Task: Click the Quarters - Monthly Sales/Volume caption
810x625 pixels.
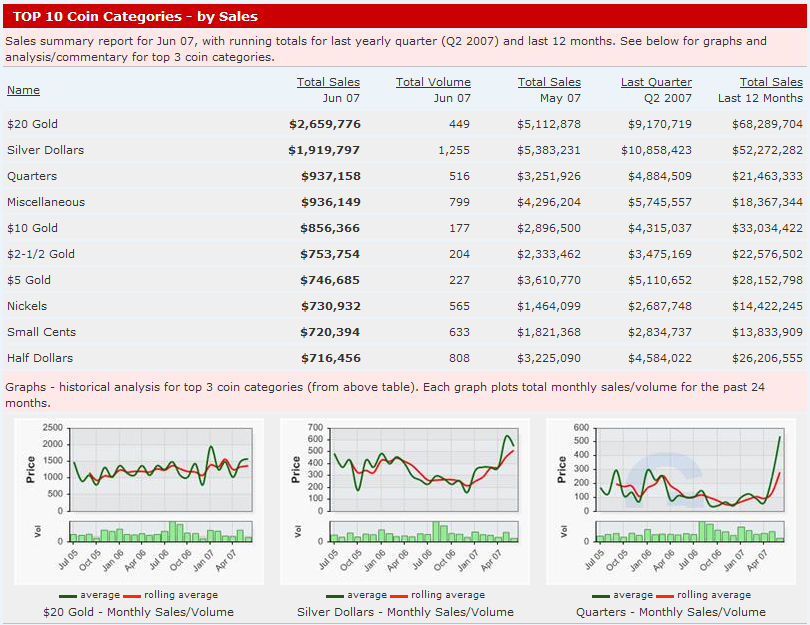Action: (671, 612)
